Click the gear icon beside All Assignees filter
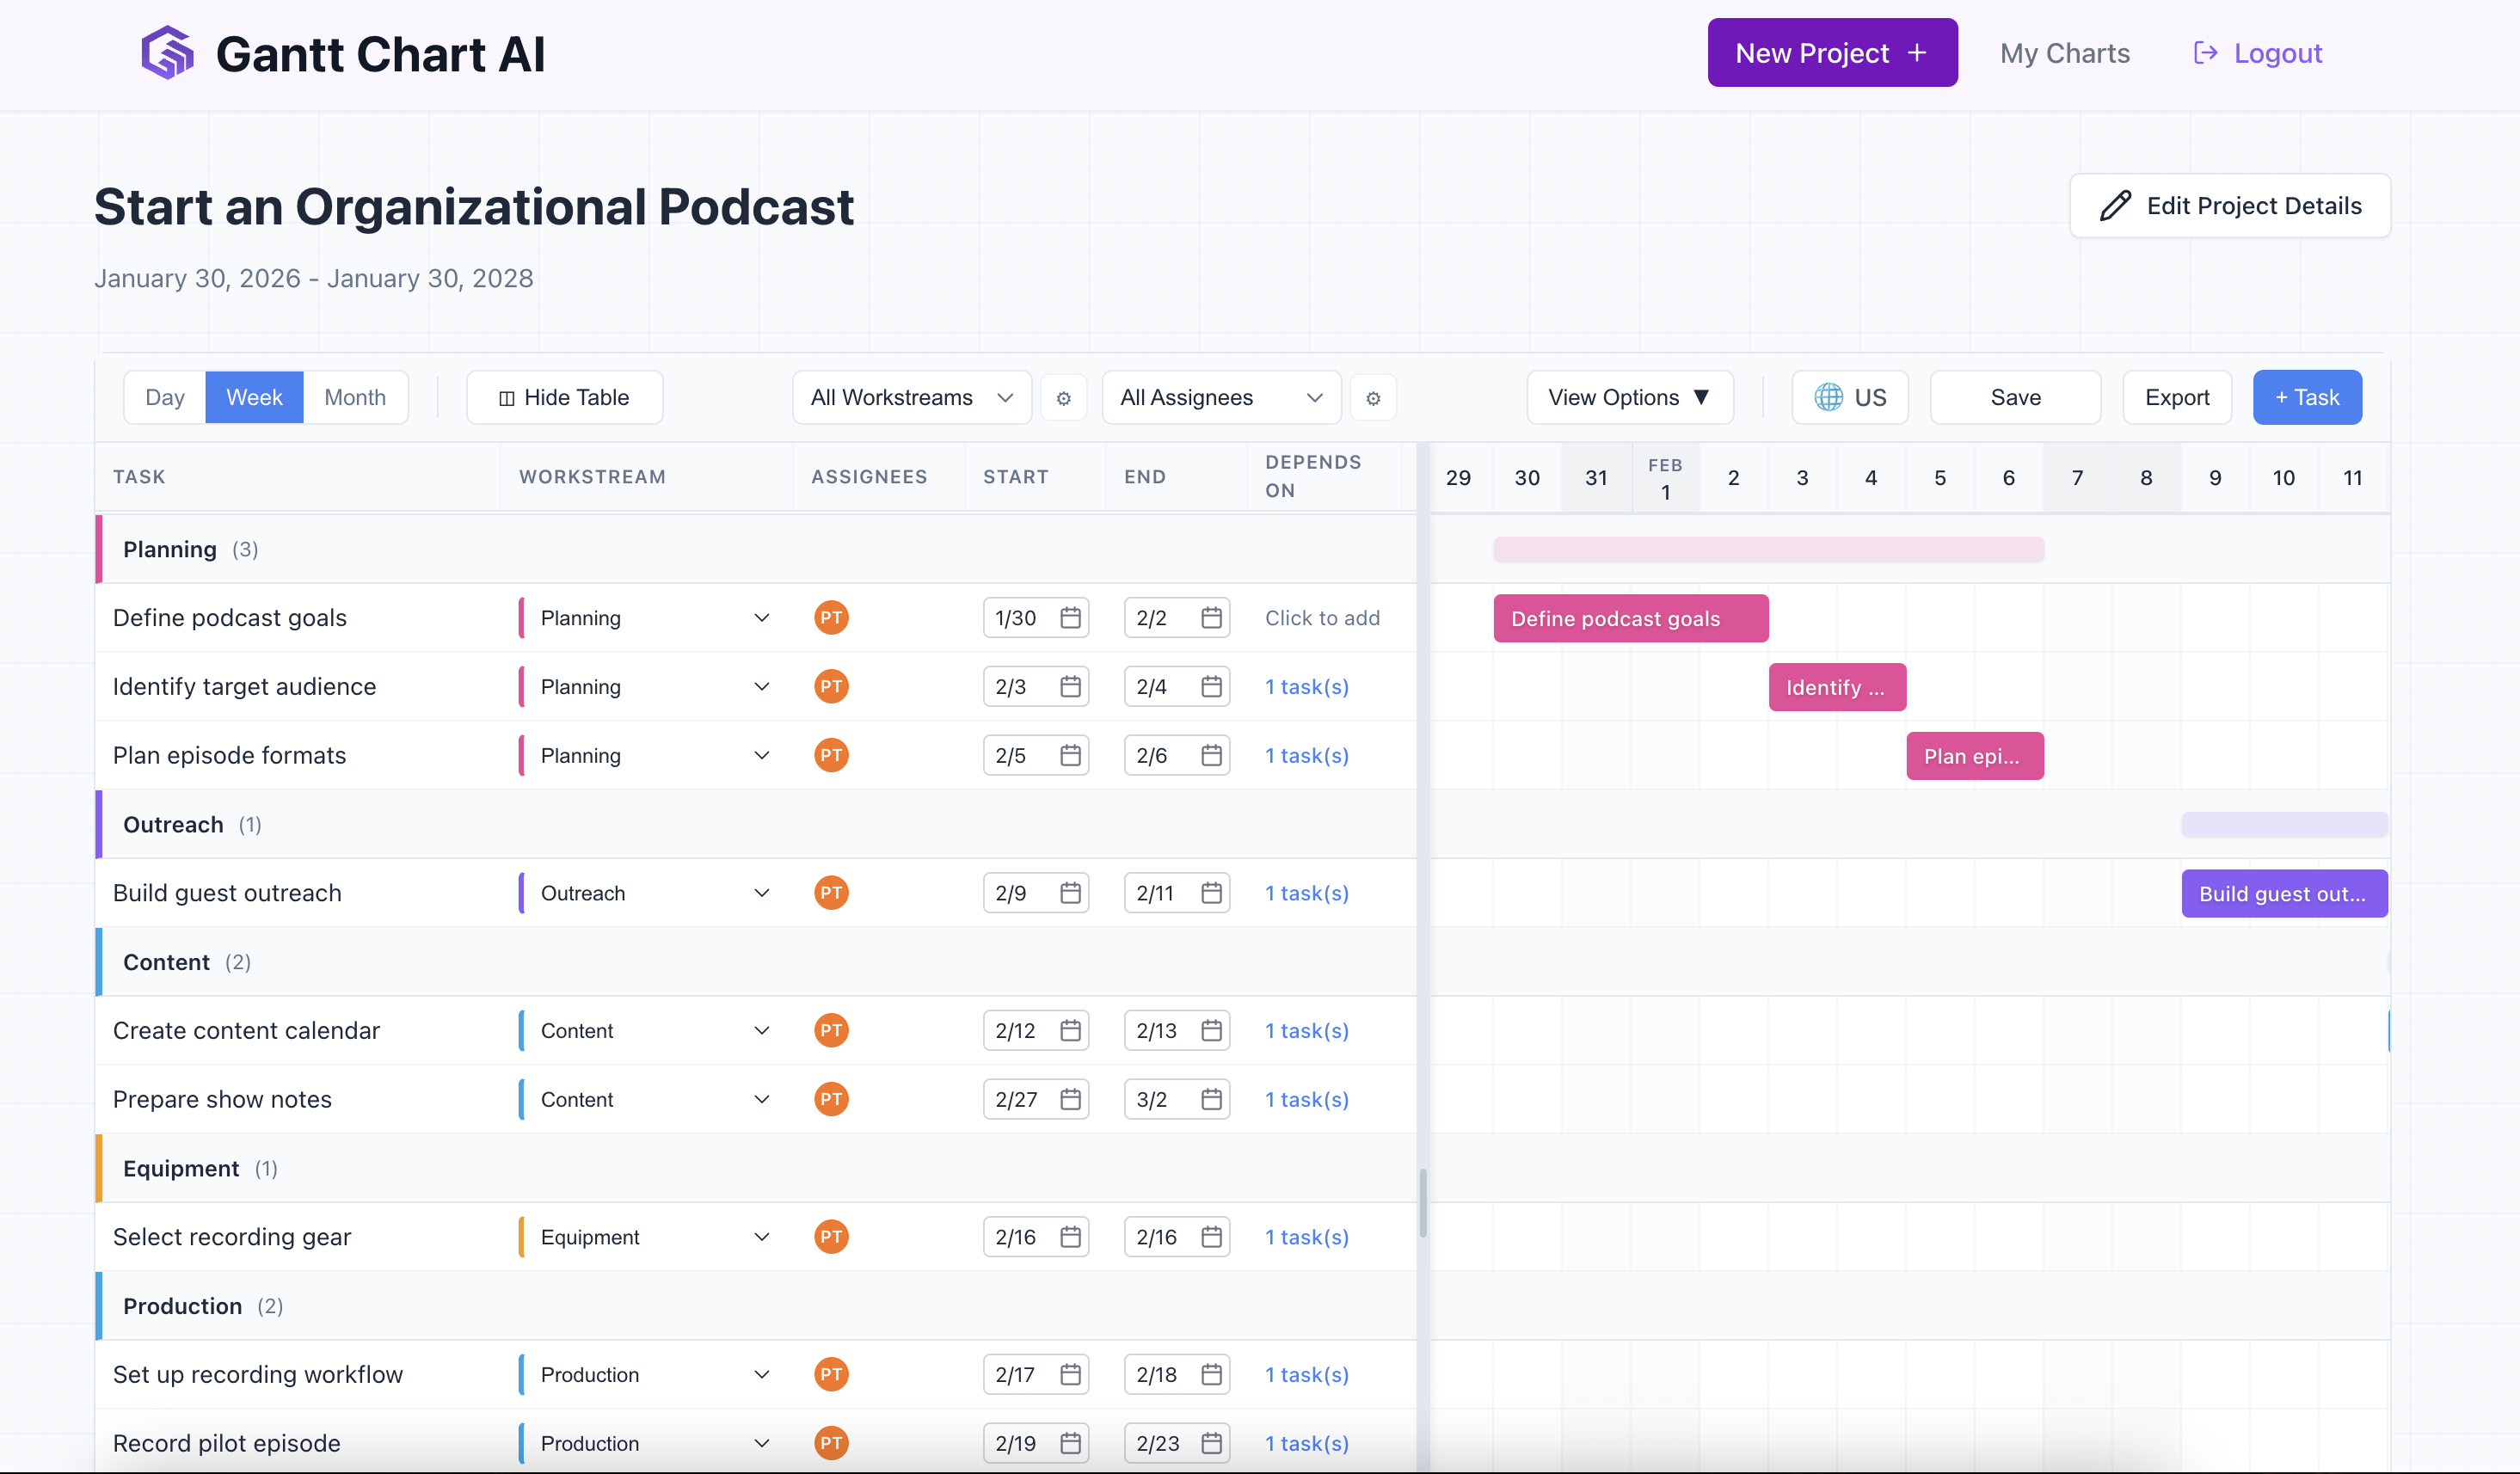Screen dimensions: 2520x1474 (1373, 397)
